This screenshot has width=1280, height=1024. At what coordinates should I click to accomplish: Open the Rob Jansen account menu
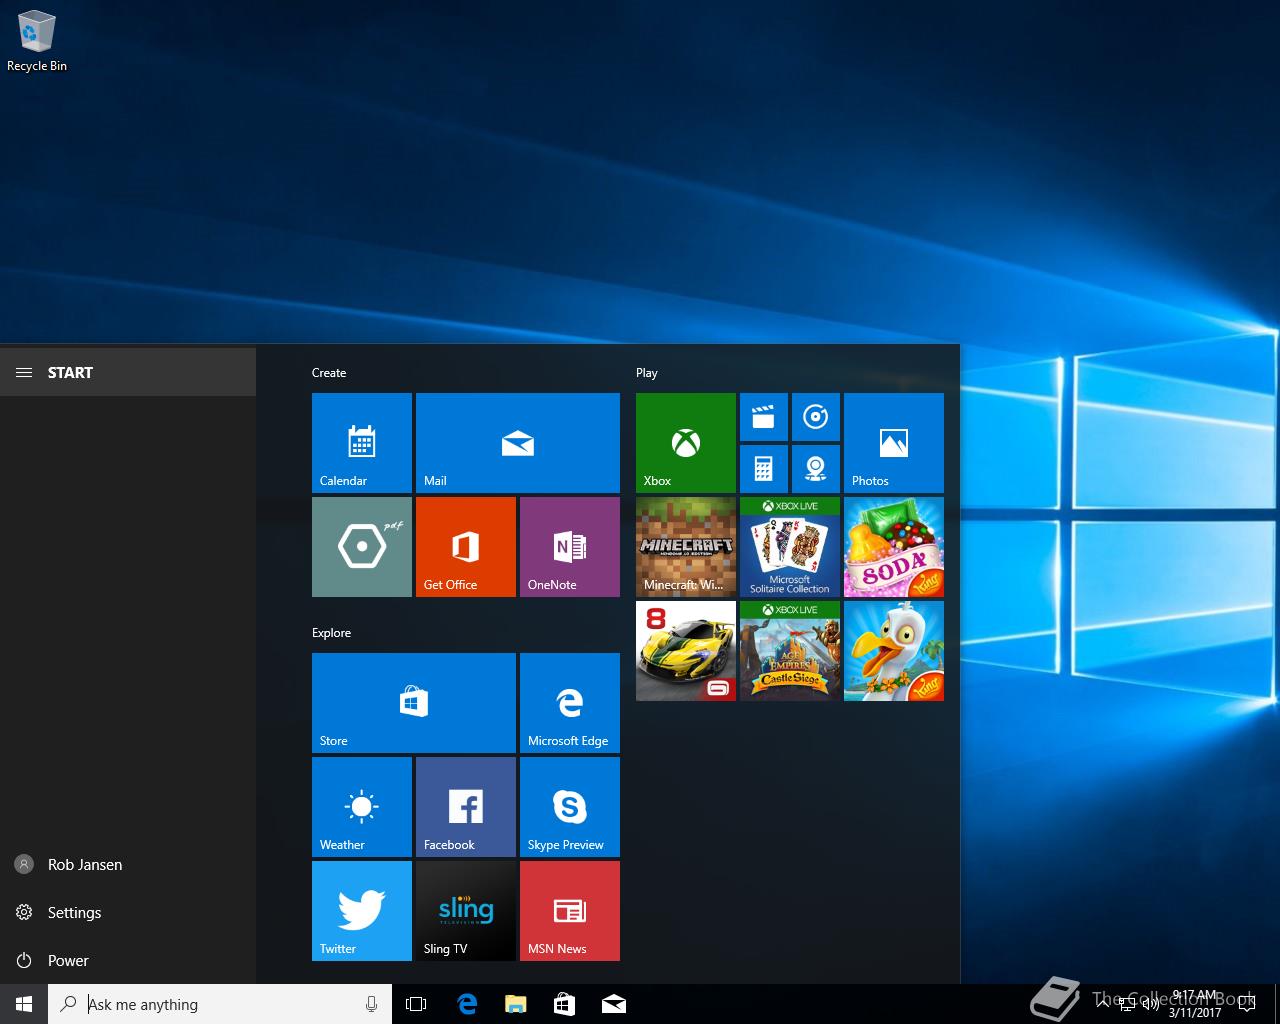[128, 864]
